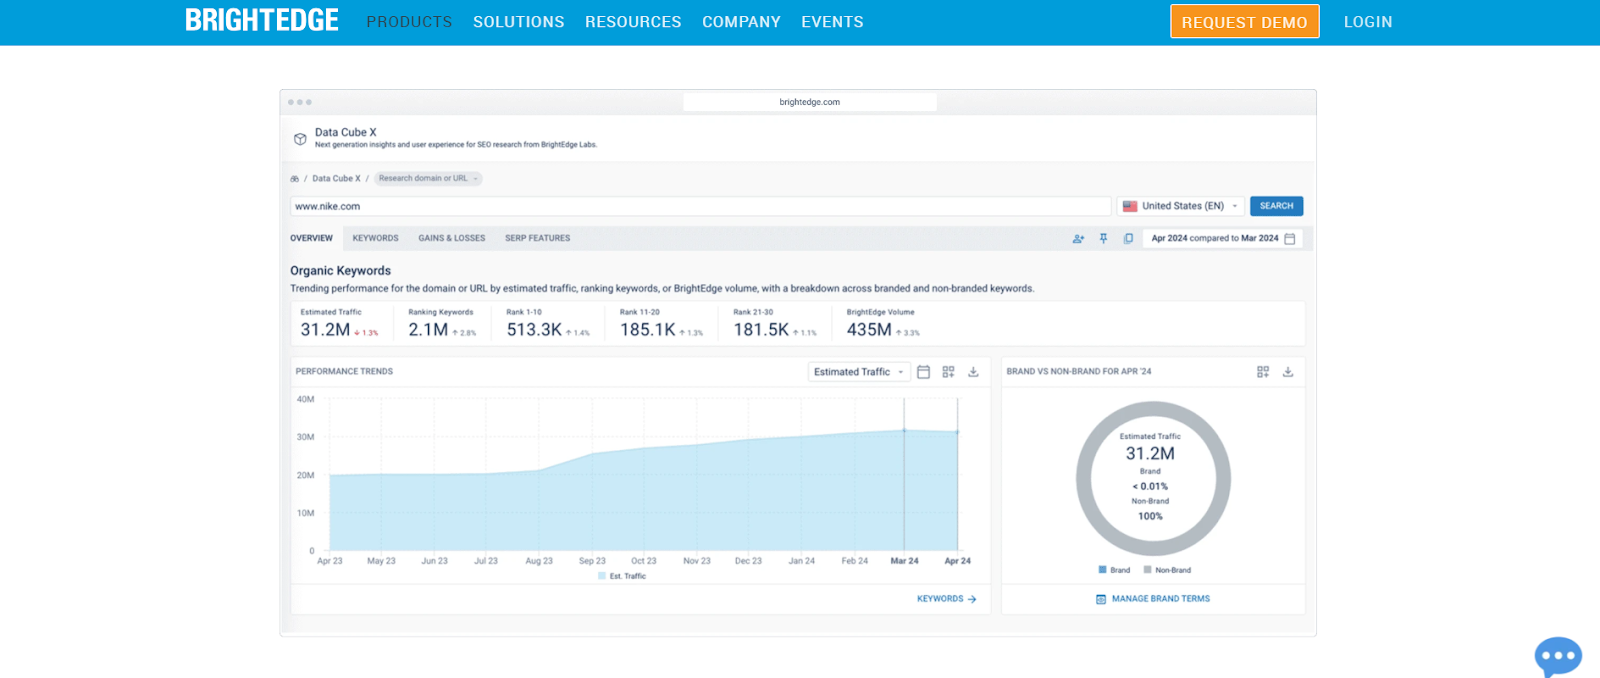The height and width of the screenshot is (678, 1600).
Task: Switch to the GAINS & LOSSES tab
Action: tap(452, 238)
